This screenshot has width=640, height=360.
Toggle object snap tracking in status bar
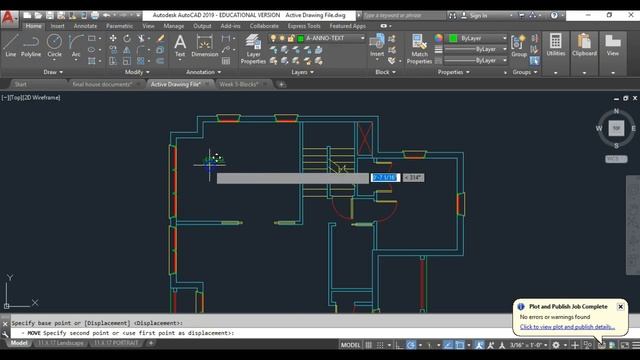tap(448, 345)
